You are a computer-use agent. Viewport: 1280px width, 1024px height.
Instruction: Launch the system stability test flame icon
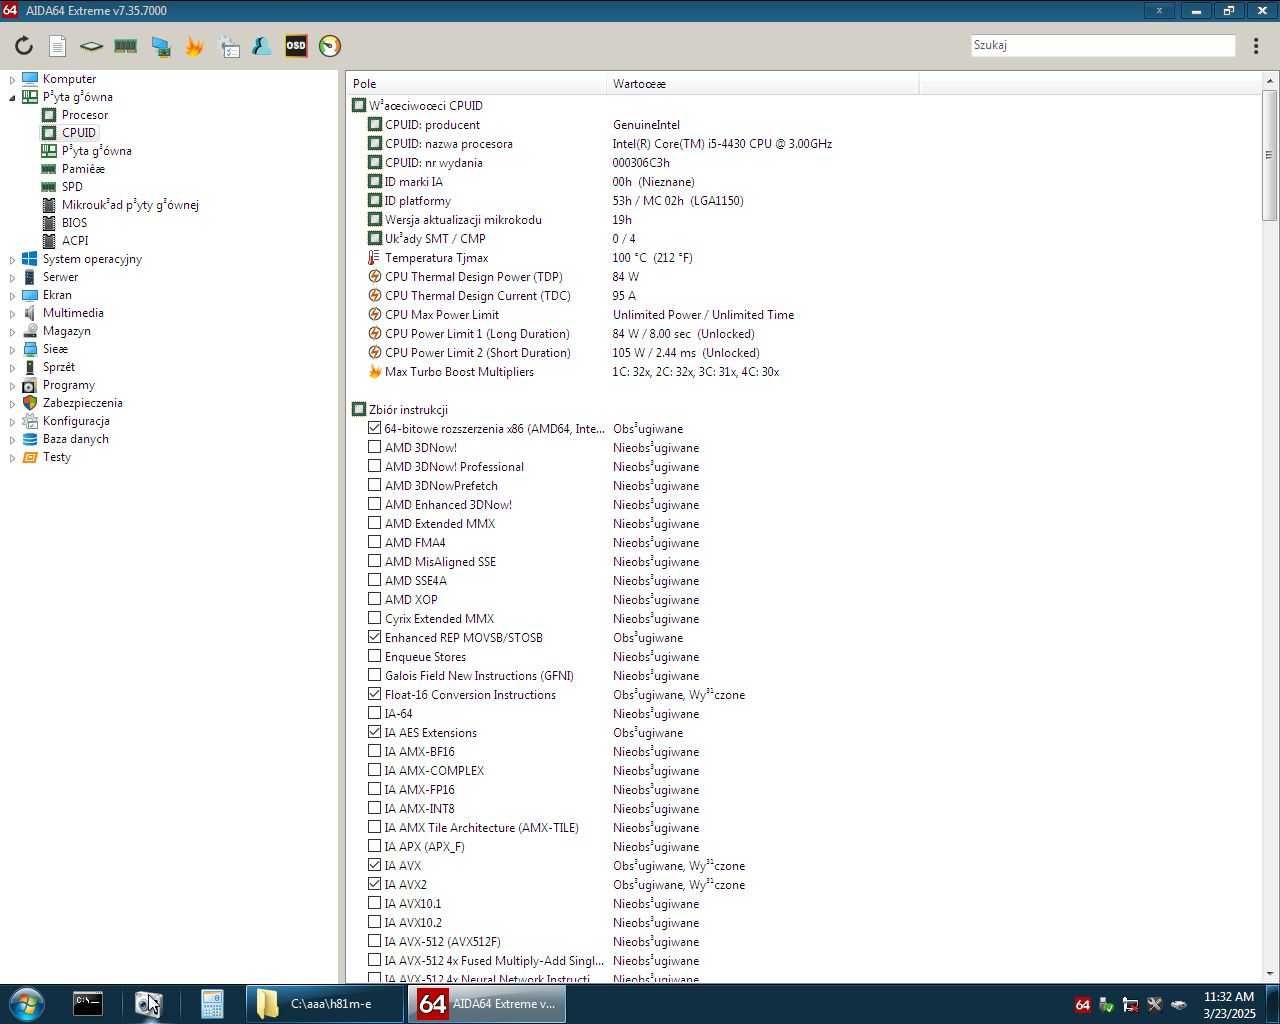point(194,46)
